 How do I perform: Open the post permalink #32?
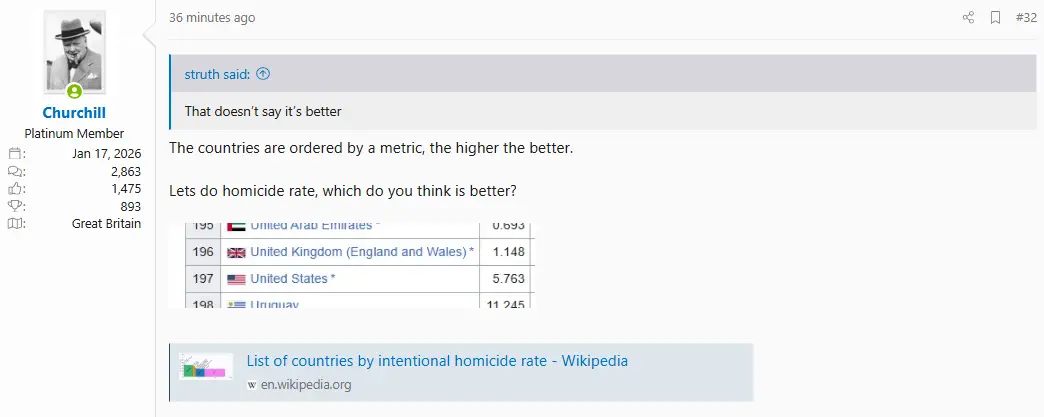pos(1026,18)
